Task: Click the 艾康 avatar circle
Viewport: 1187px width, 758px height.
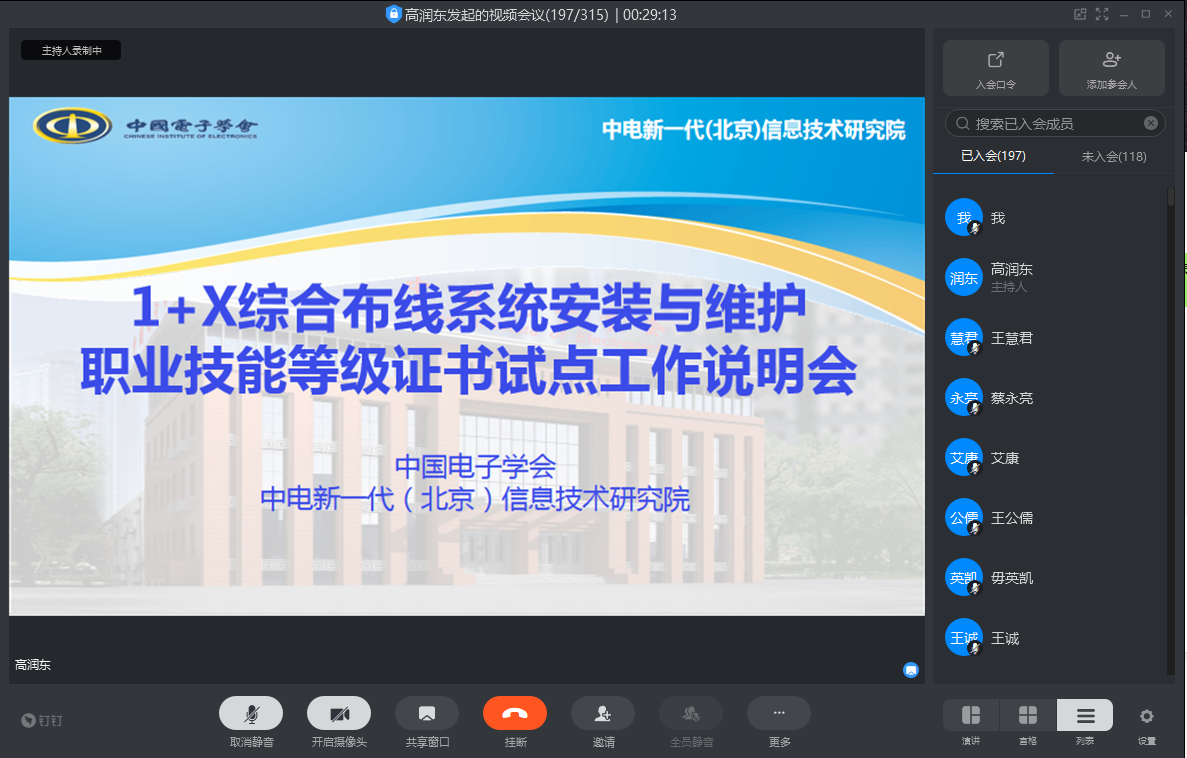Action: coord(964,458)
